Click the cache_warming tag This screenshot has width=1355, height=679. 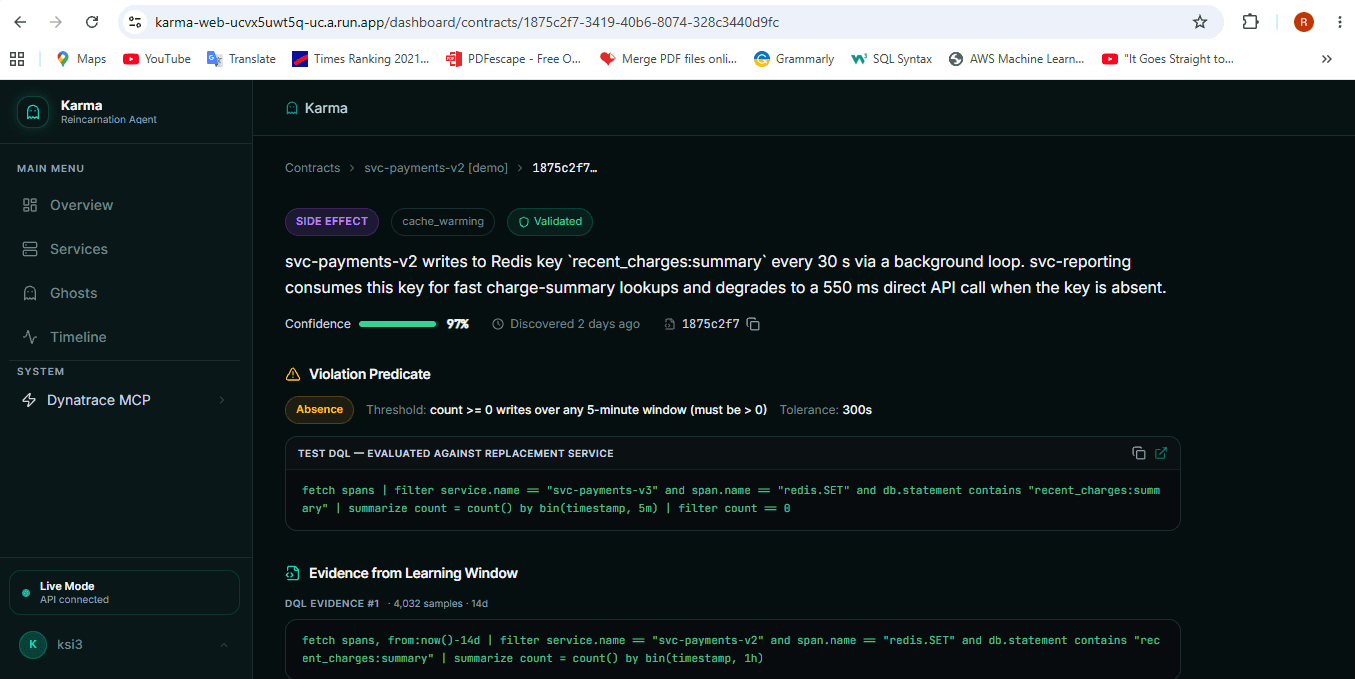point(443,221)
